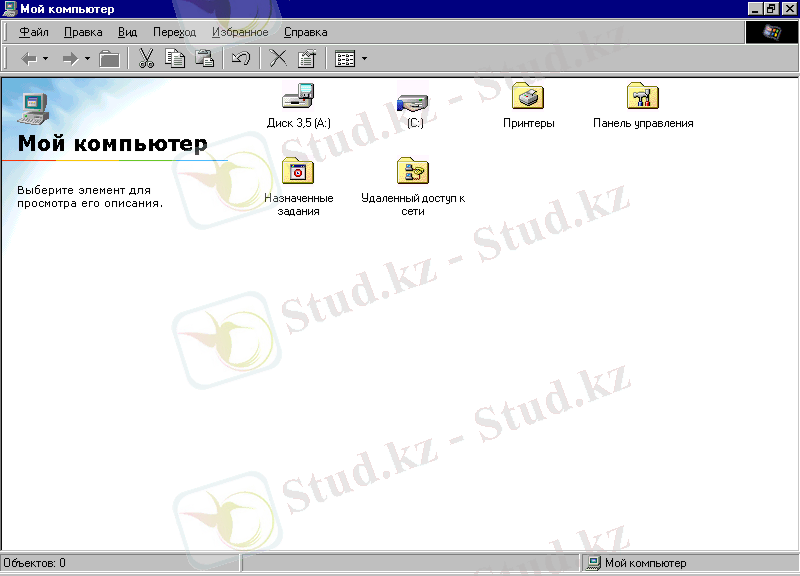This screenshot has height=576, width=800.
Task: Open the Forward history dropdown arrow
Action: [x=87, y=59]
